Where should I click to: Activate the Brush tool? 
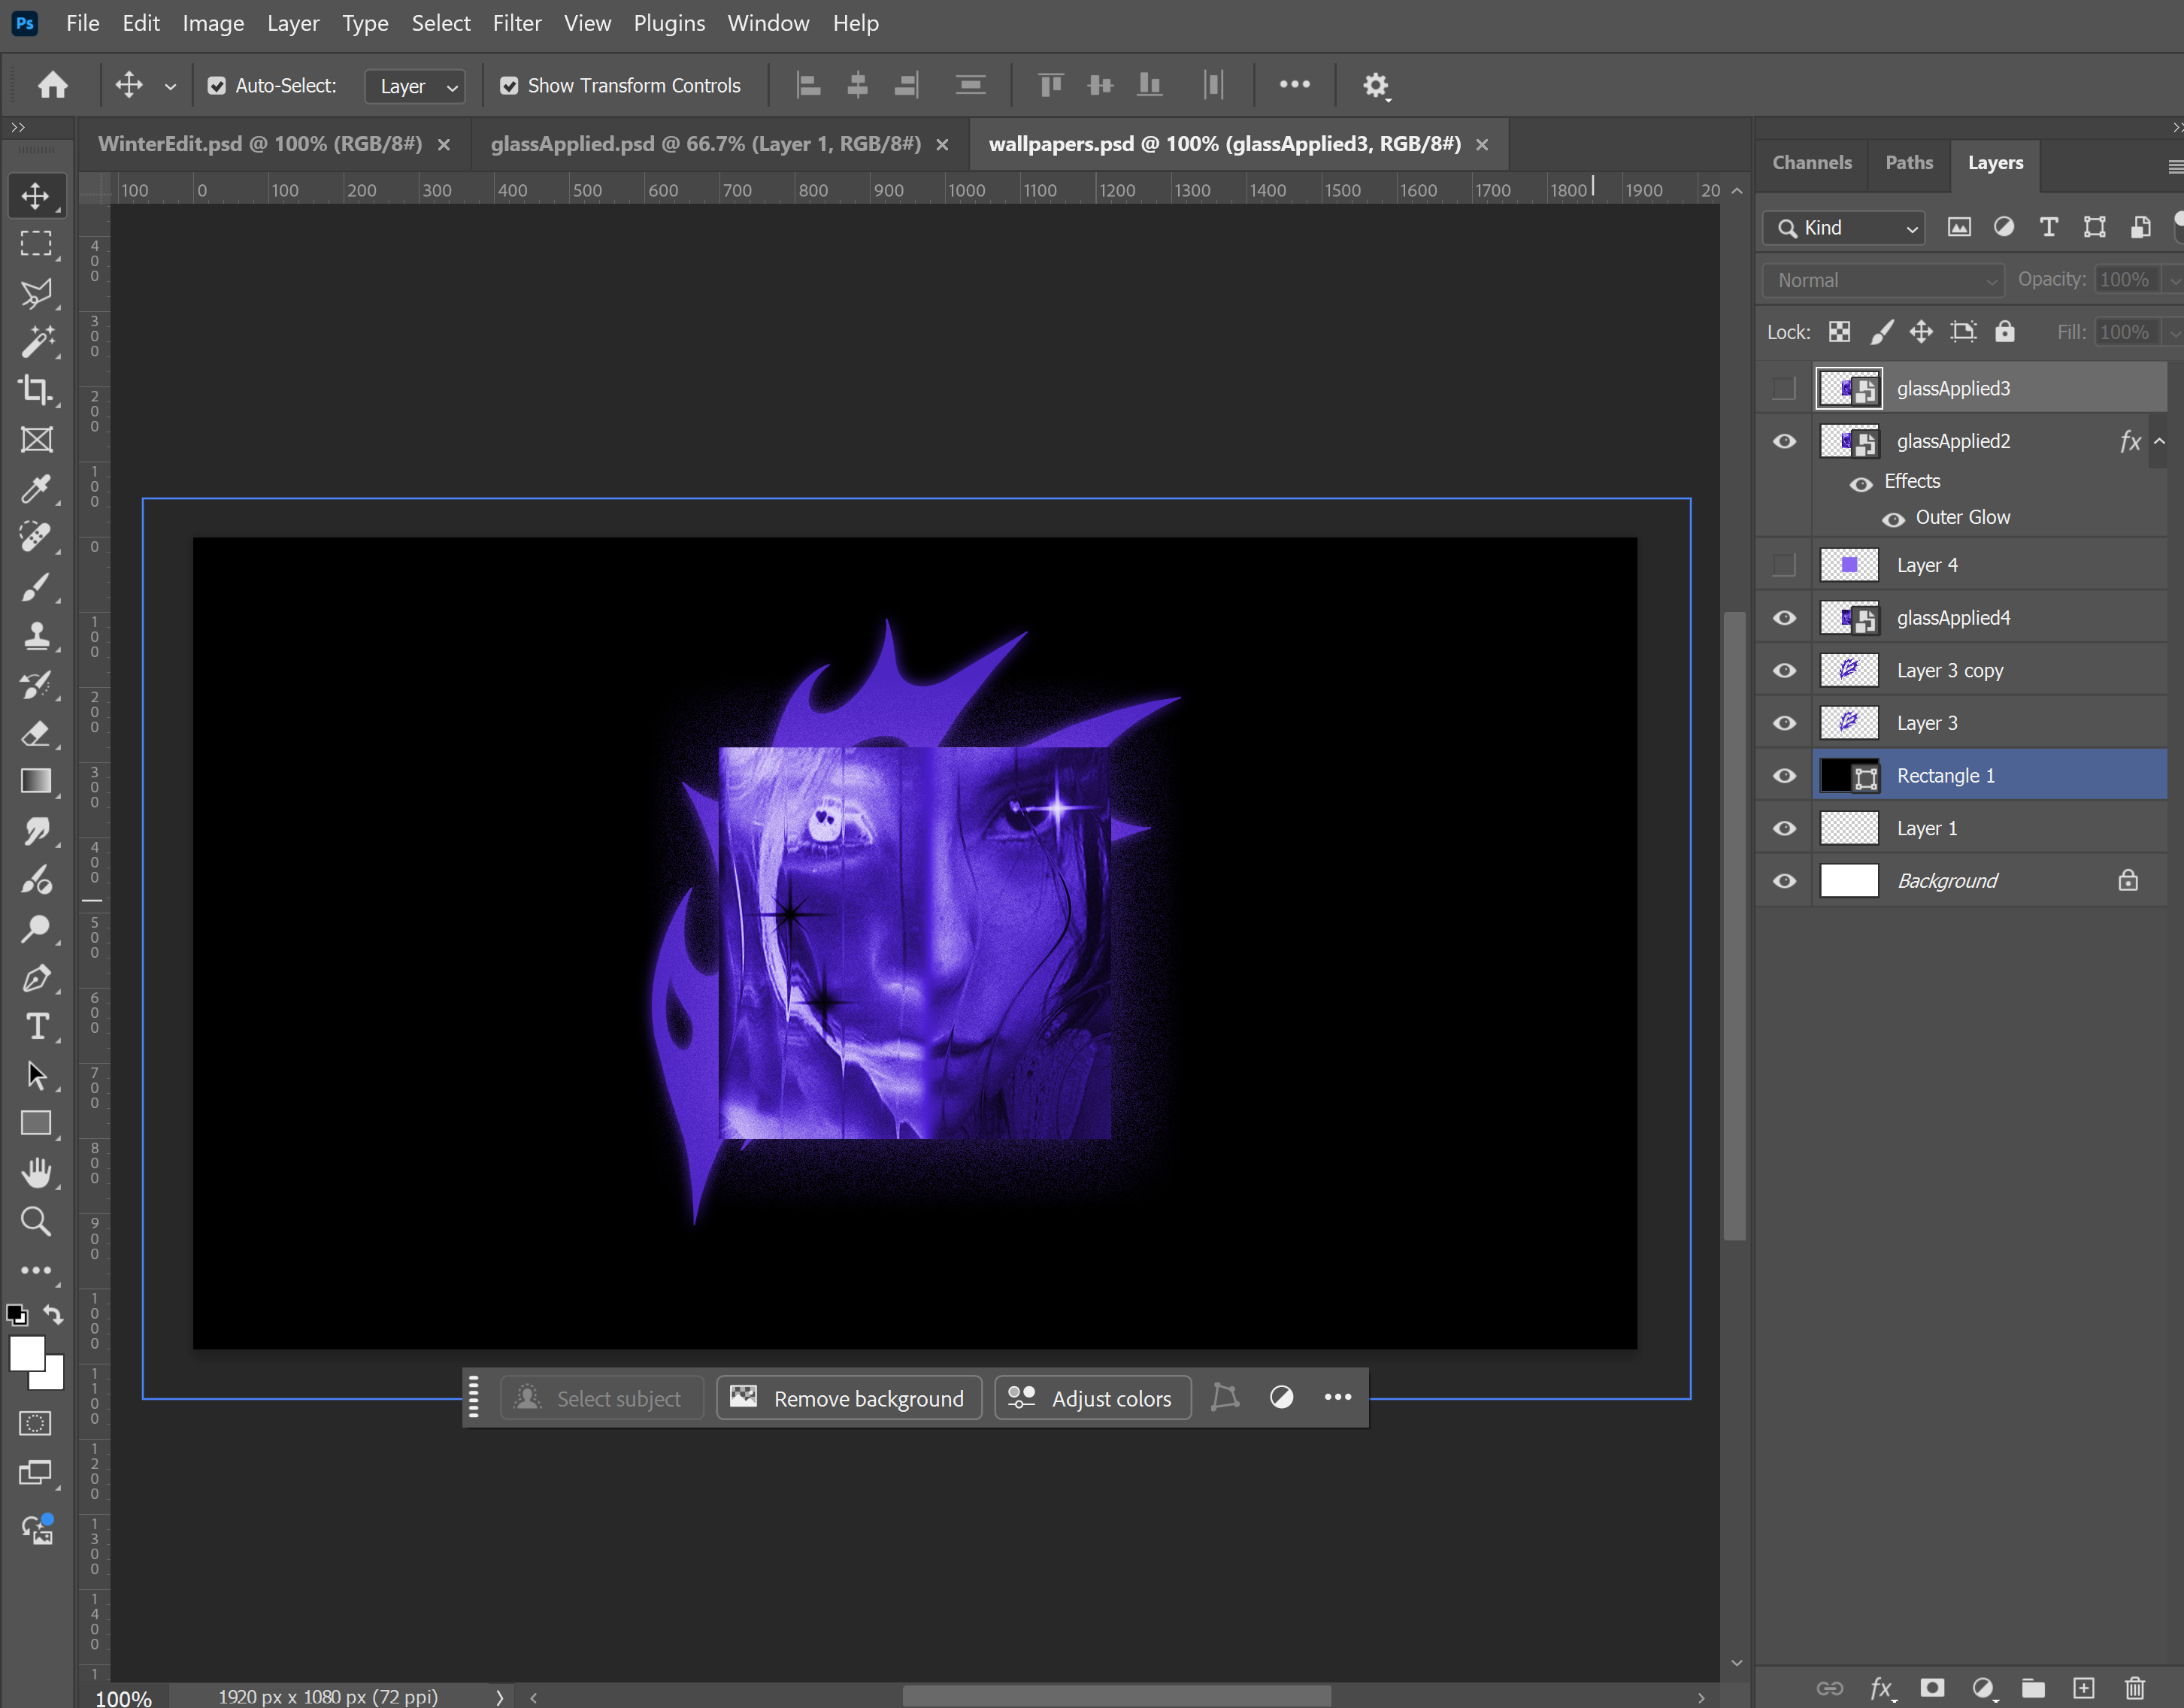[36, 587]
